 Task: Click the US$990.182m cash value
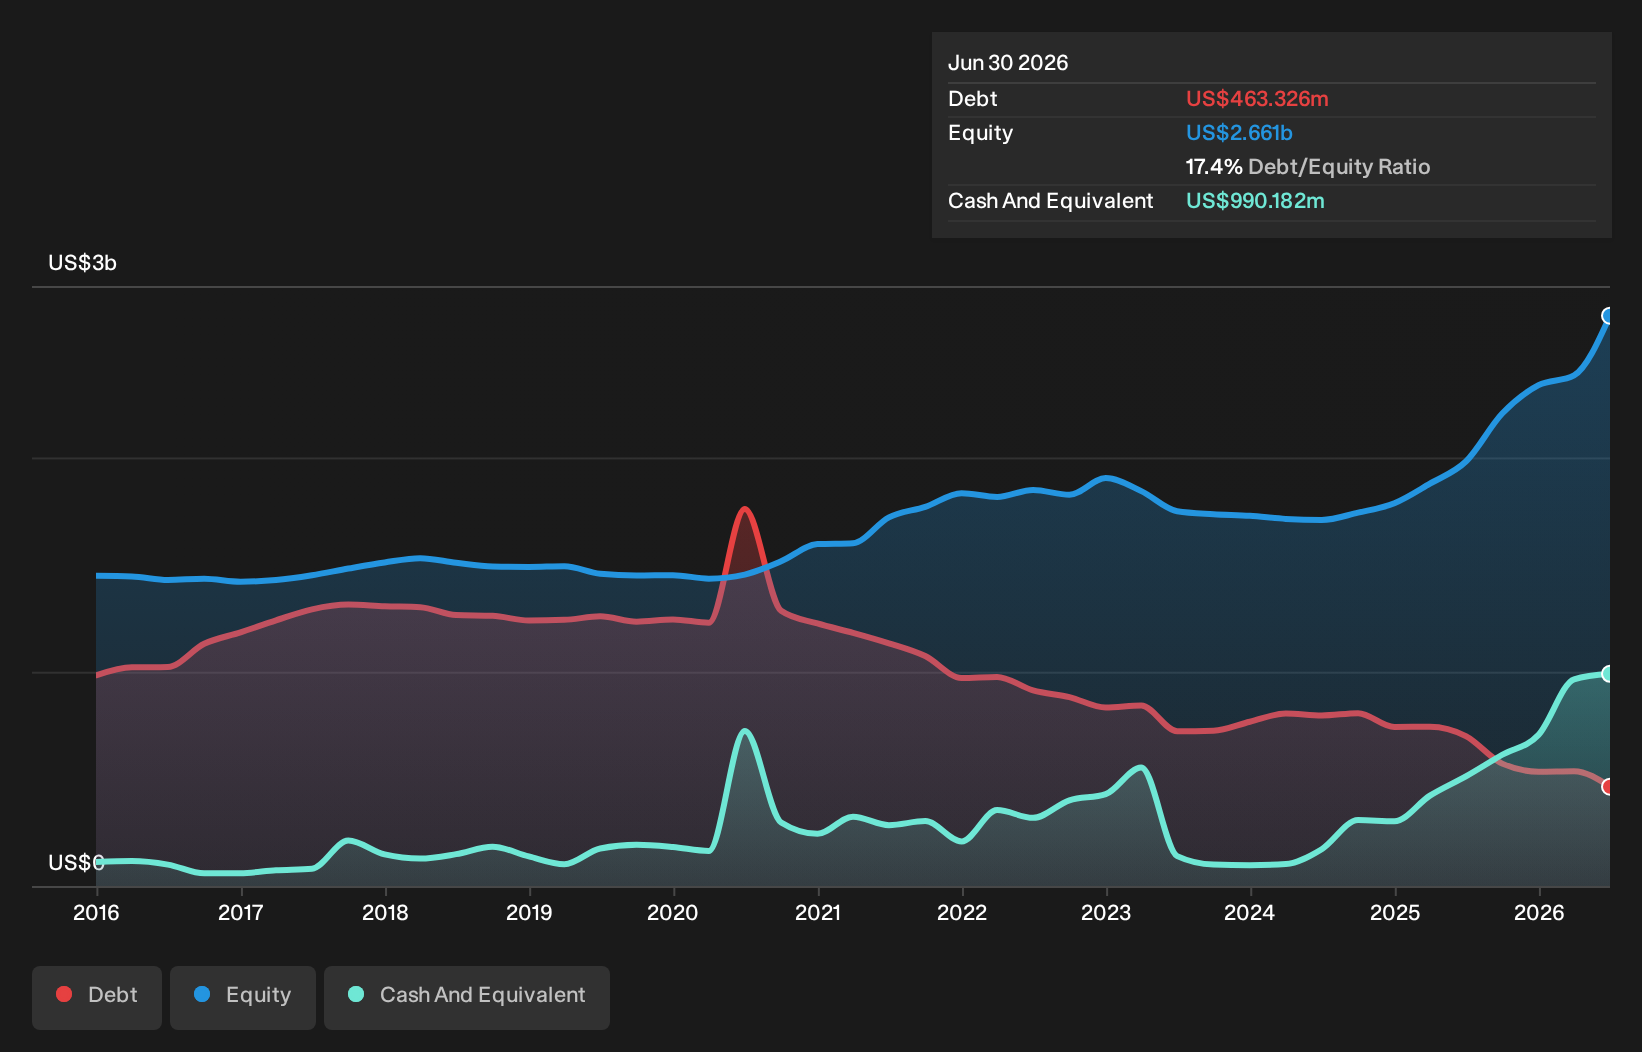(x=1255, y=201)
